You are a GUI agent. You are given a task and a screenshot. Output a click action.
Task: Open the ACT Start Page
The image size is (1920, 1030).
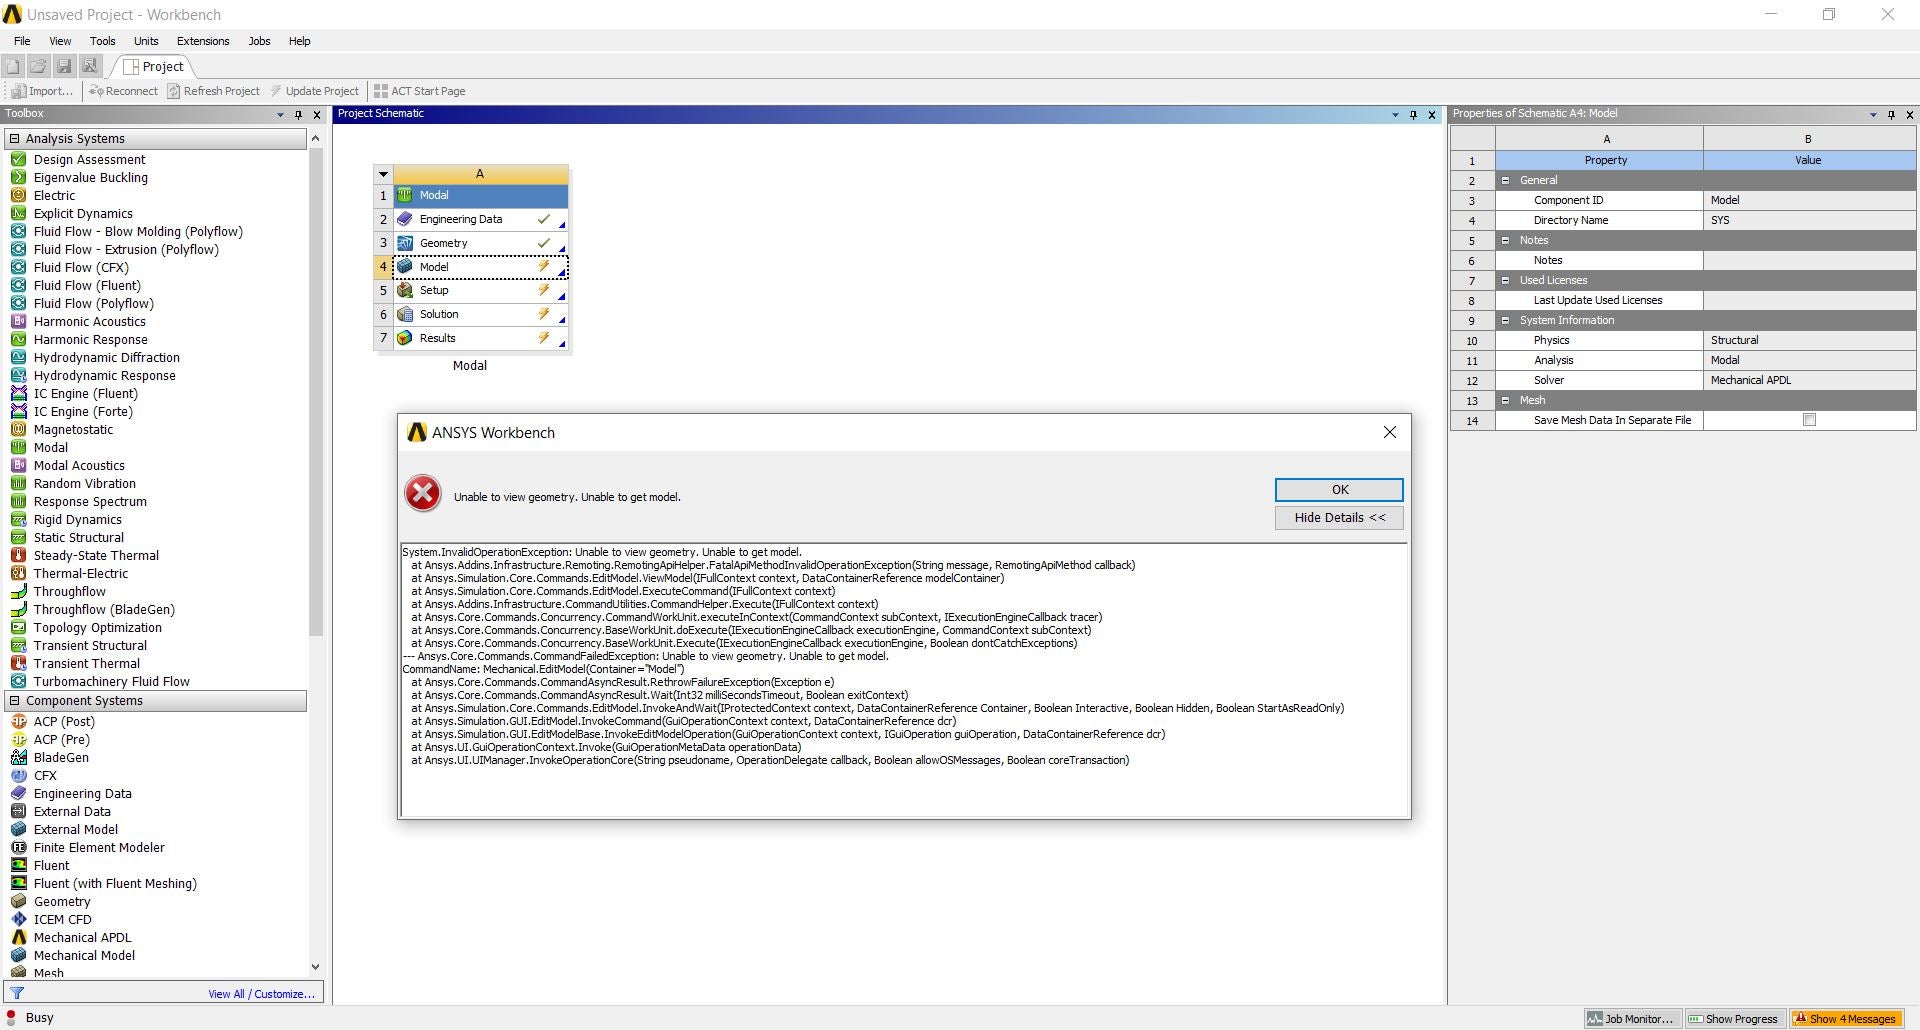tap(419, 91)
